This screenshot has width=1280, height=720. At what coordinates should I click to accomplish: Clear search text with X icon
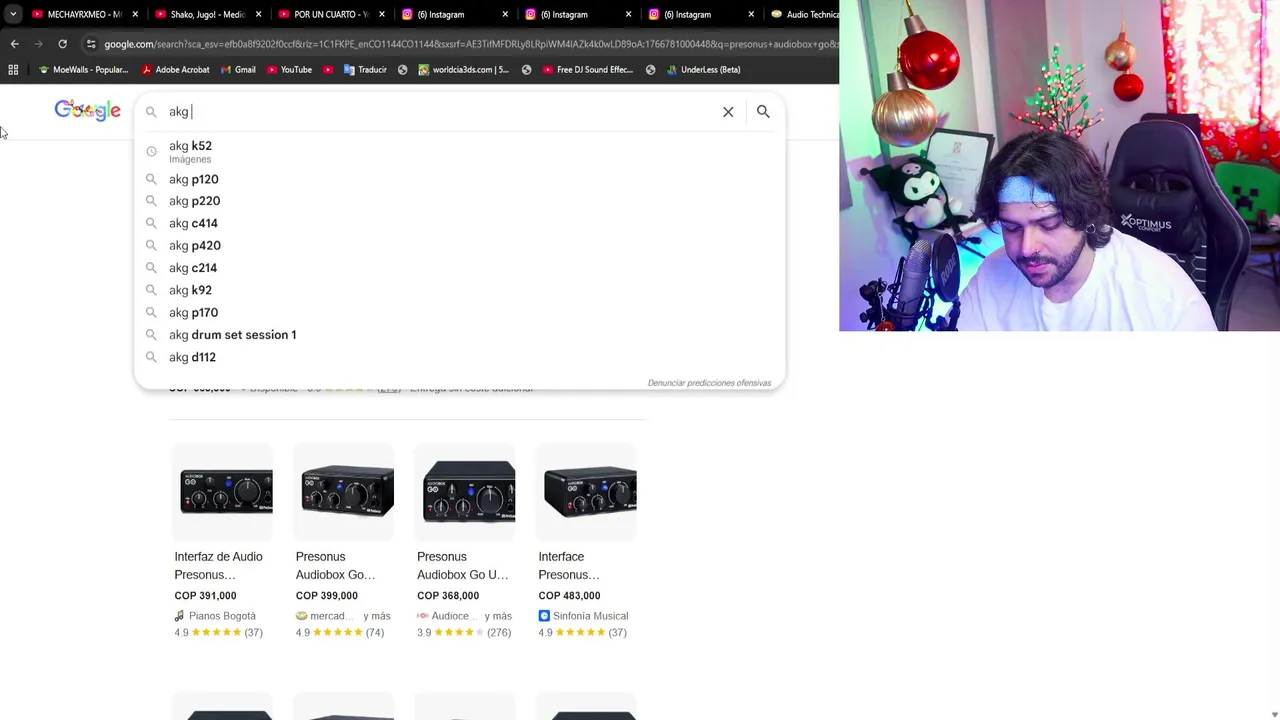pyautogui.click(x=728, y=112)
